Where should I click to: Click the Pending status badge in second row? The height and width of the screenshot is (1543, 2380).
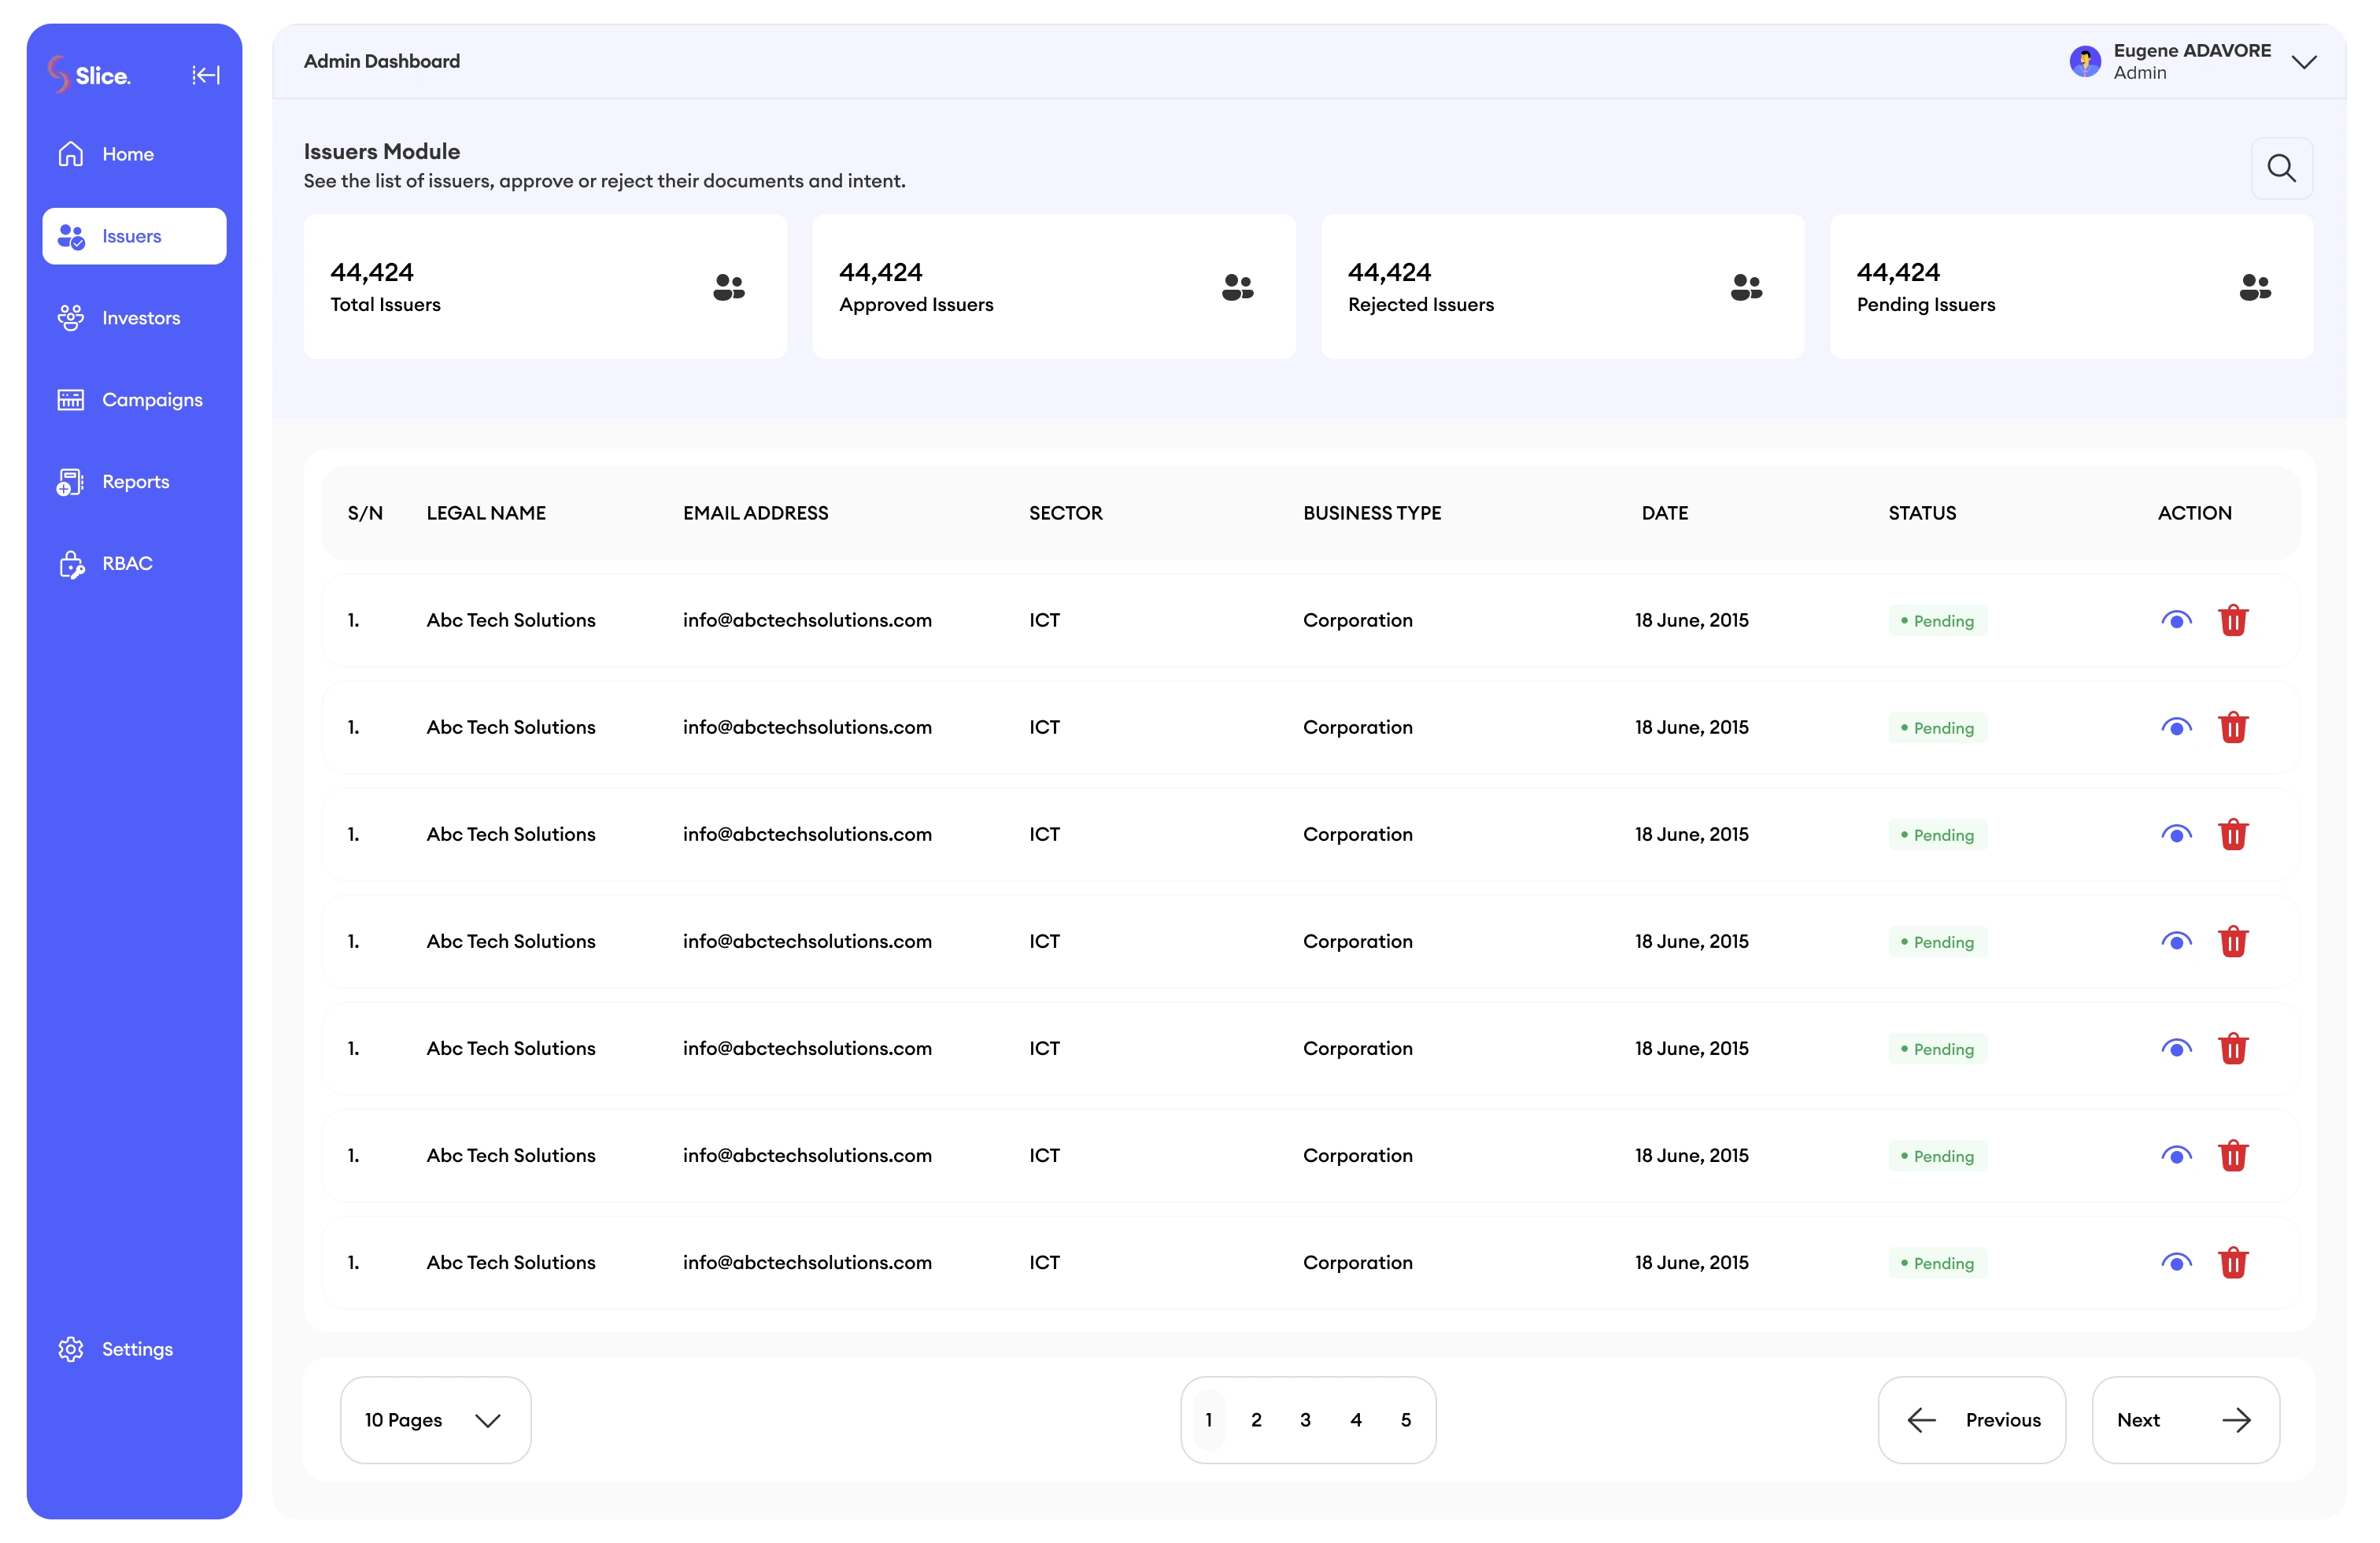tap(1937, 728)
